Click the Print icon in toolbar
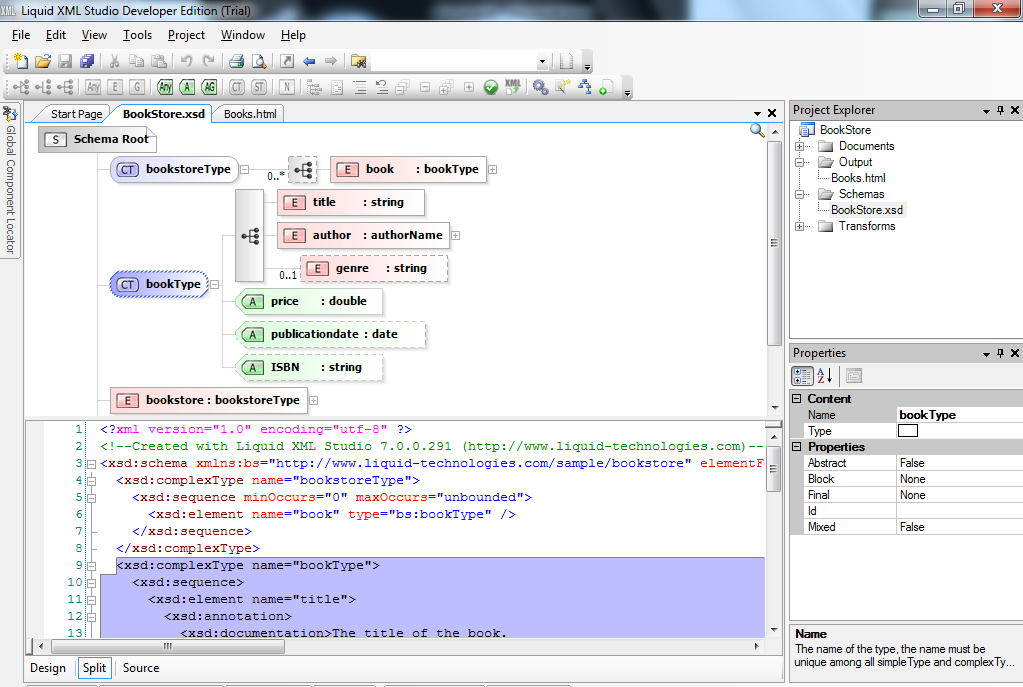This screenshot has height=687, width=1023. [x=236, y=61]
